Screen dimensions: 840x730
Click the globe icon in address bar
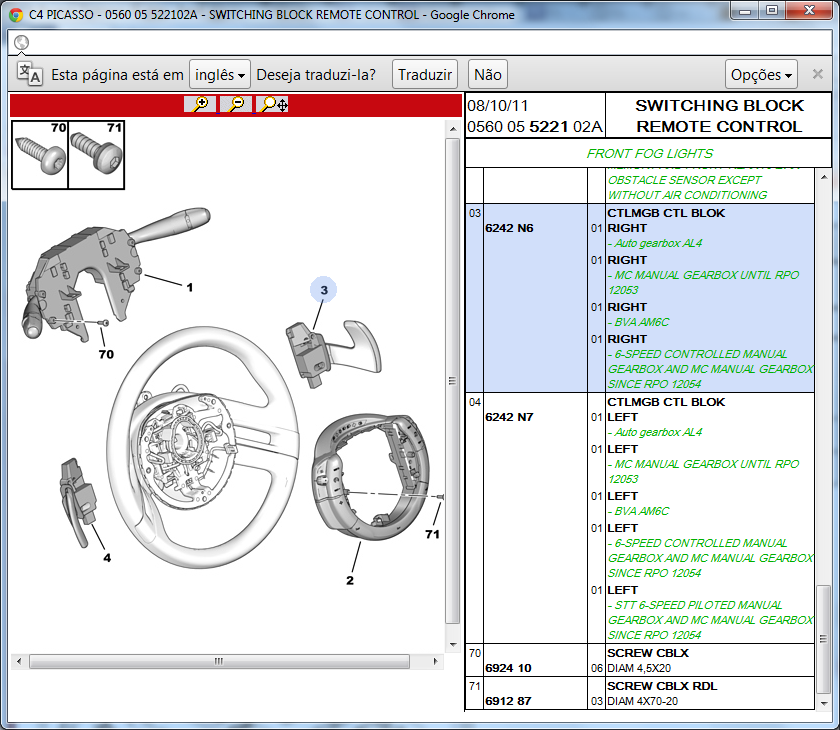pyautogui.click(x=21, y=42)
